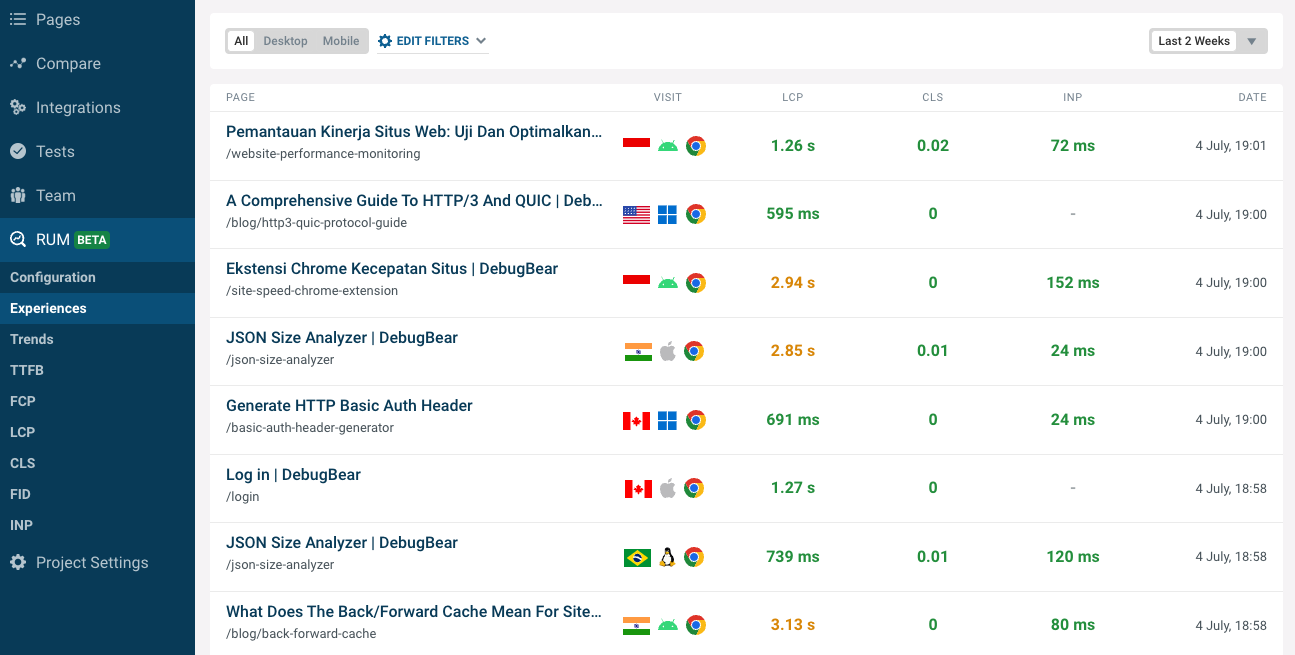This screenshot has width=1295, height=655.
Task: Click the 0.02 CLS value
Action: [933, 146]
